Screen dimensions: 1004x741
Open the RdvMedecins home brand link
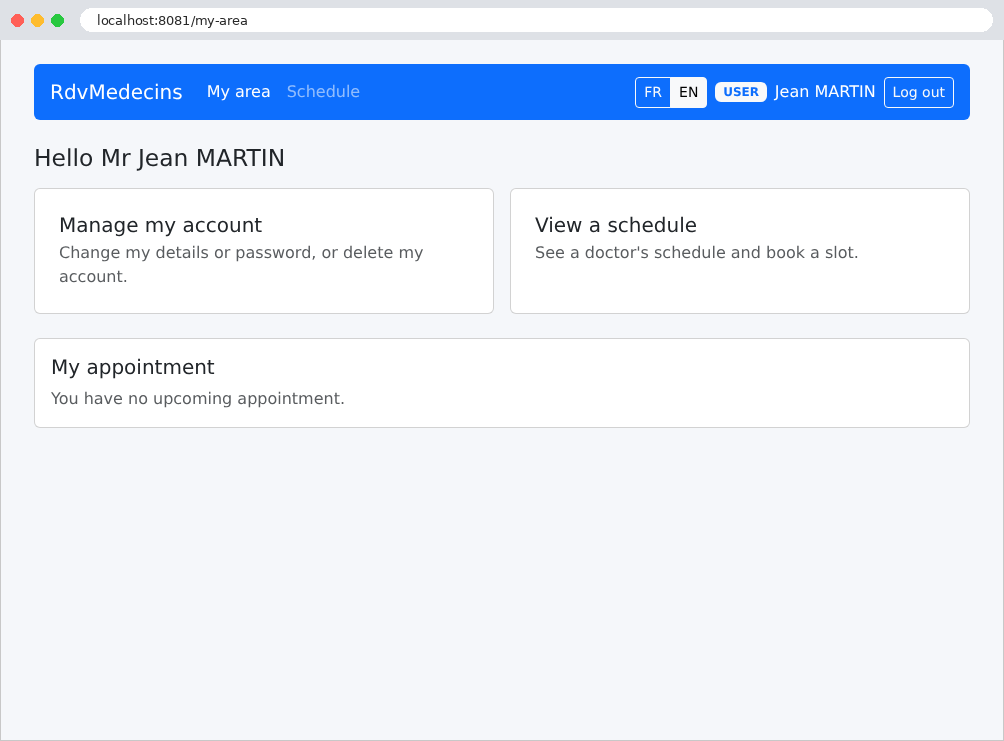coord(116,92)
